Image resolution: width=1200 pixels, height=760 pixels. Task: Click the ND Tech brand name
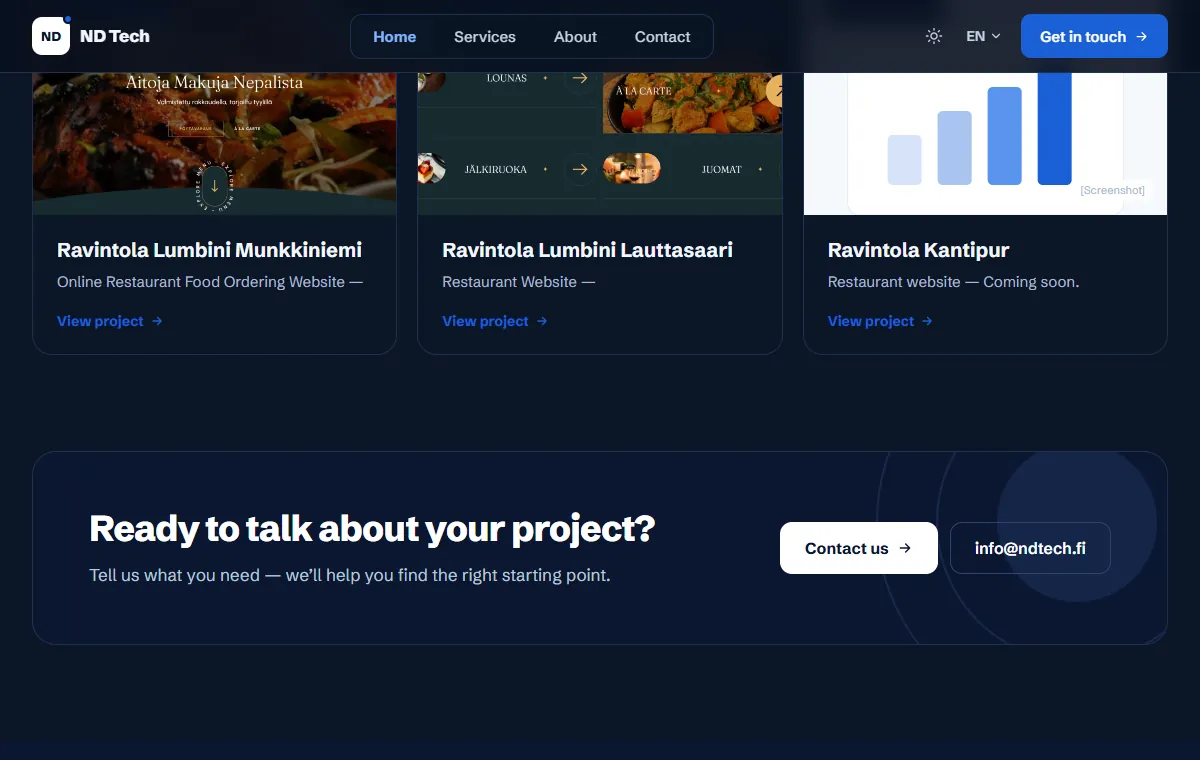(115, 36)
